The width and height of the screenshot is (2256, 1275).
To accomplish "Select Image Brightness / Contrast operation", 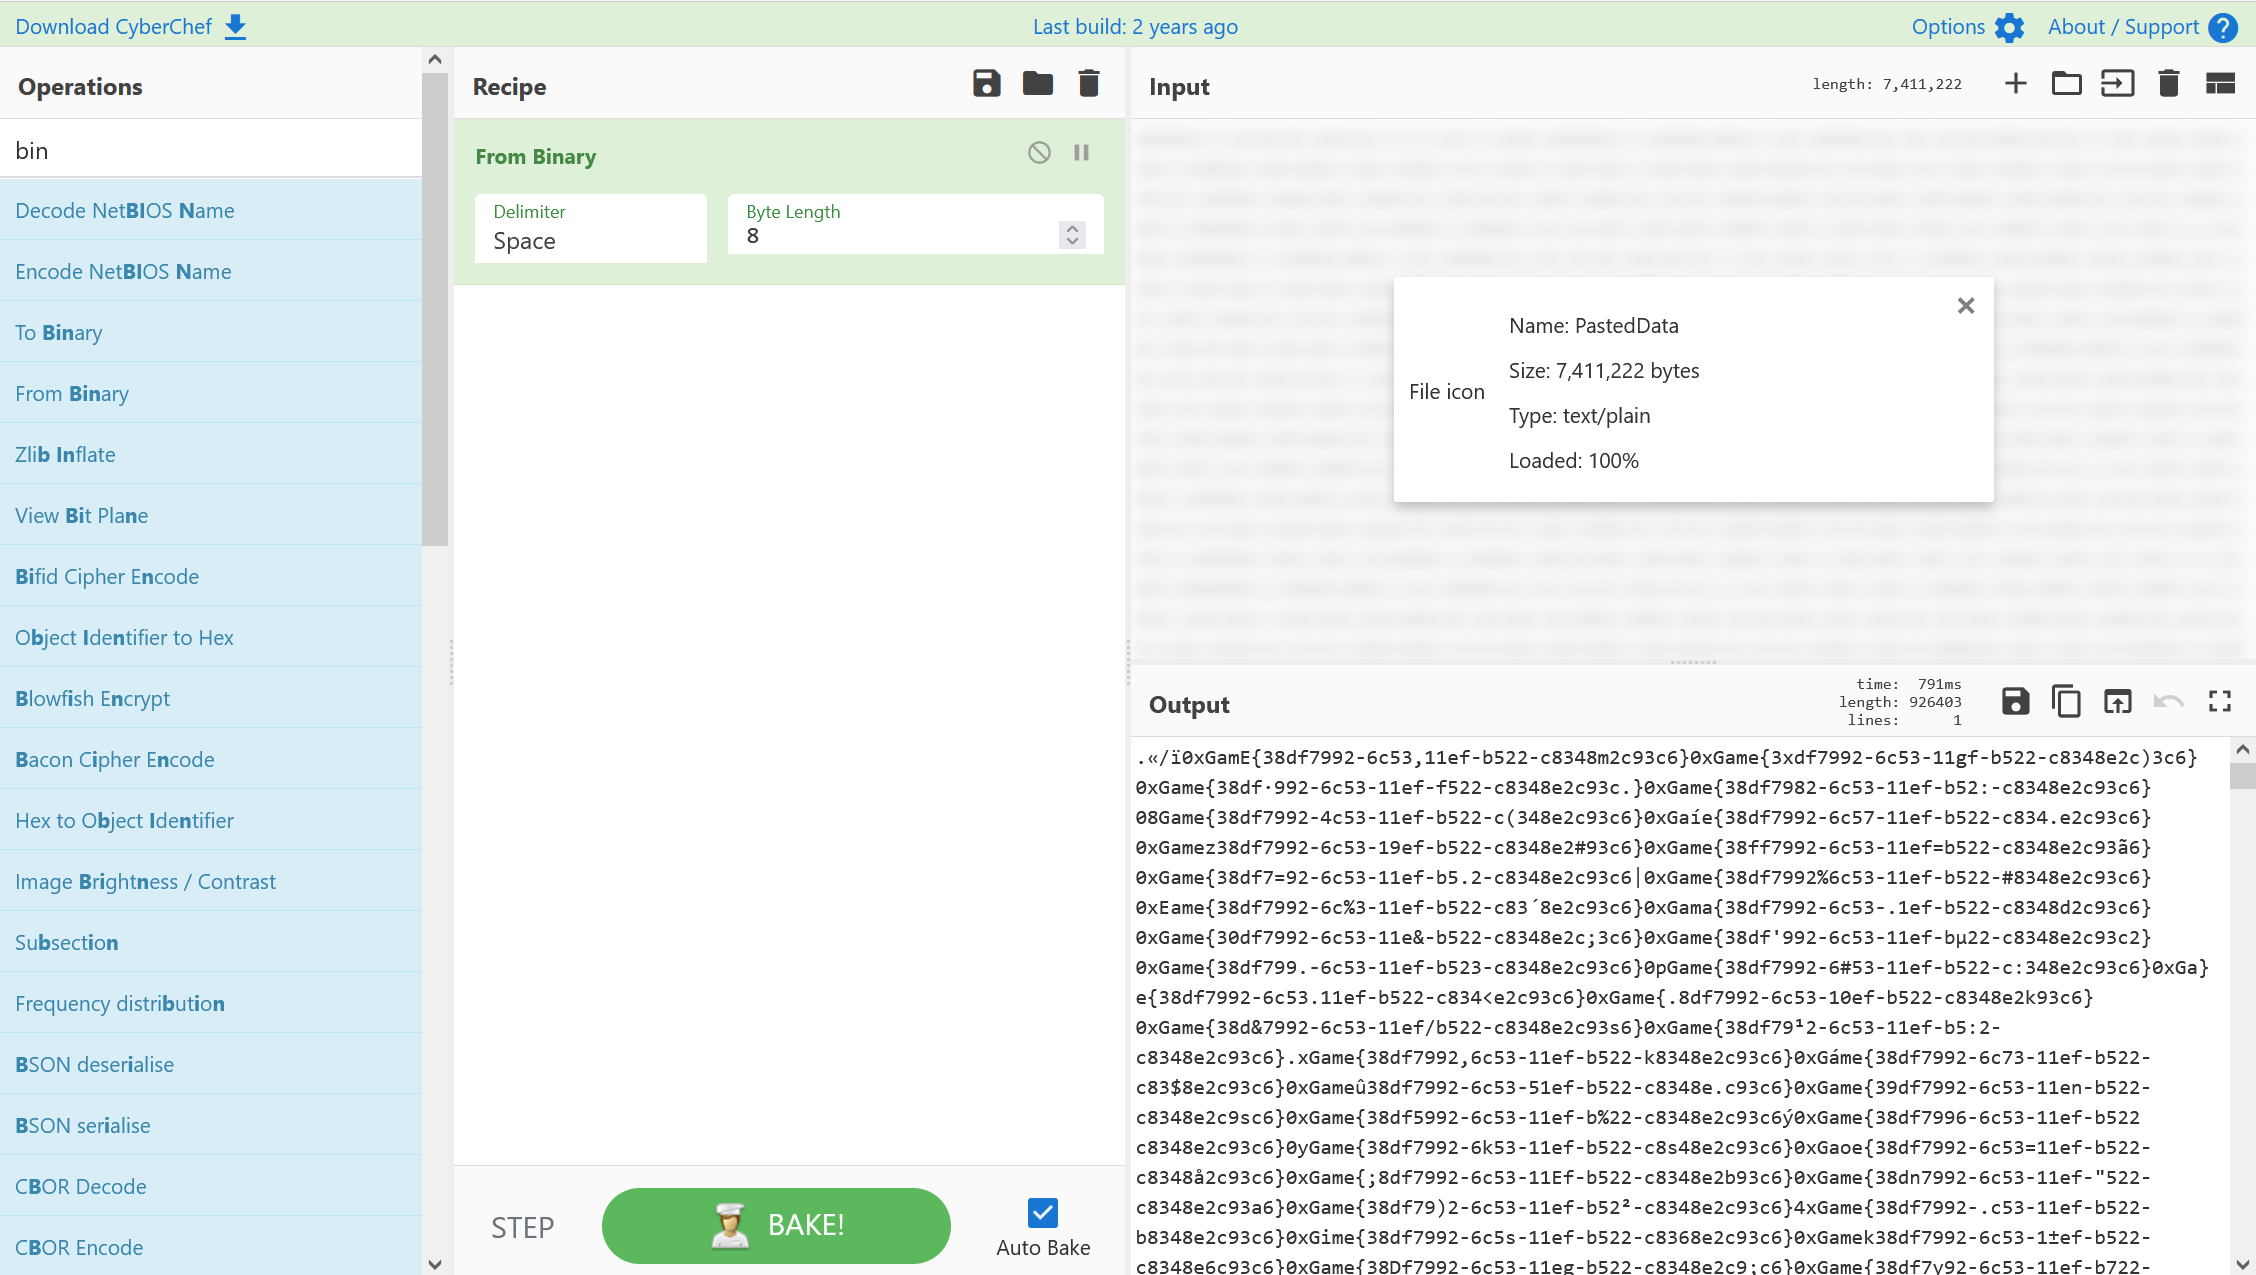I will pos(211,881).
